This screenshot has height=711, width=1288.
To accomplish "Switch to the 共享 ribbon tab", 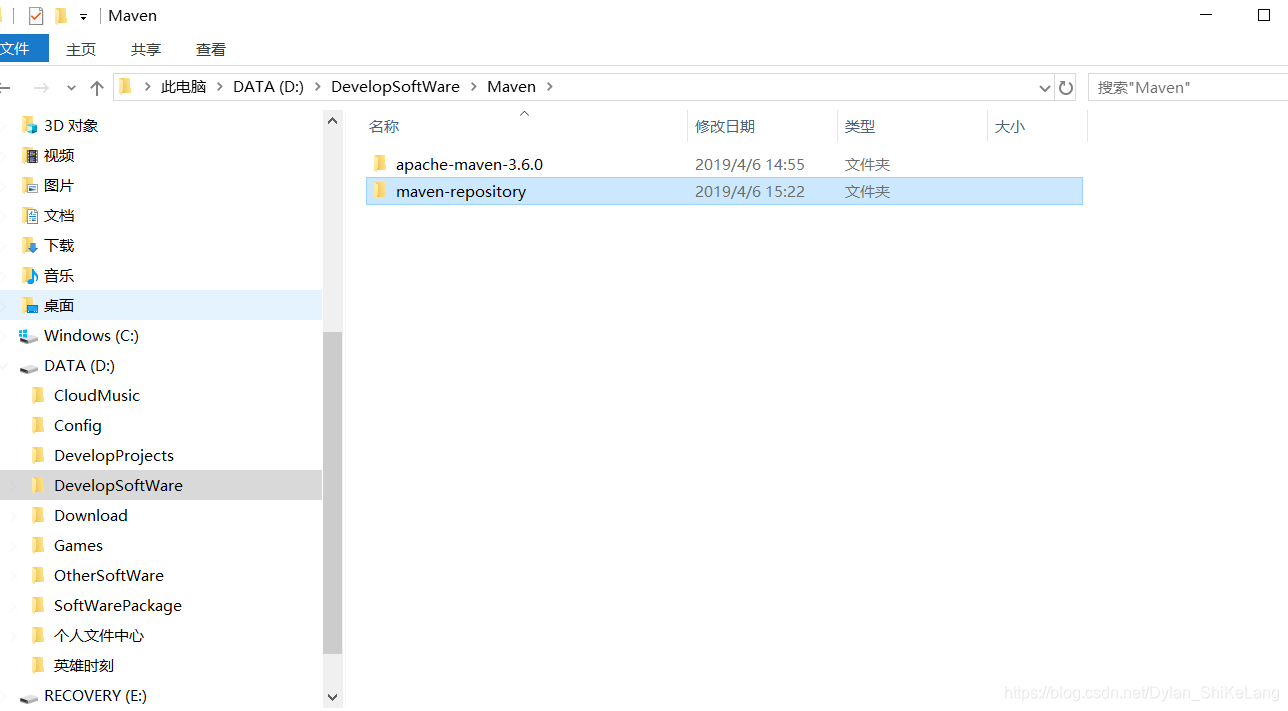I will (x=146, y=49).
